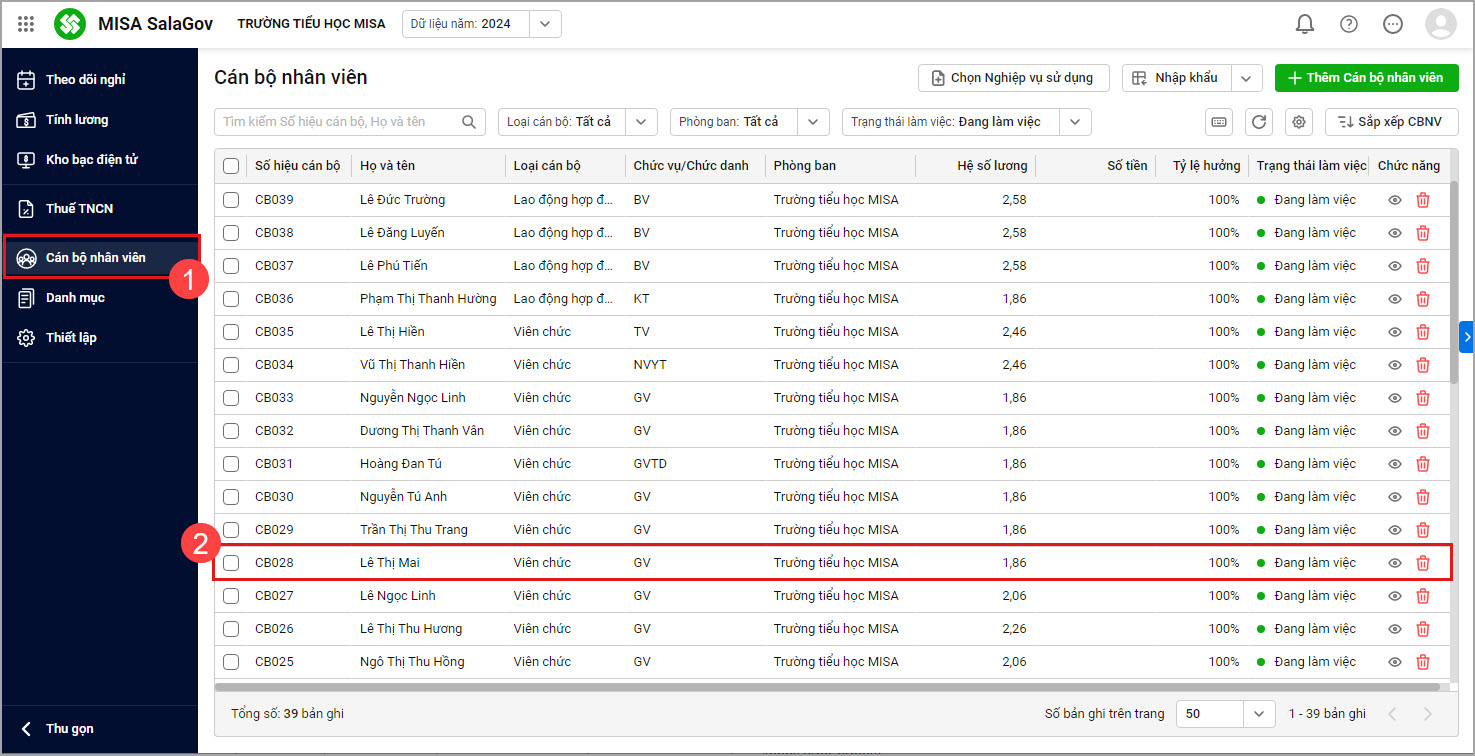Check the box for CB026

point(231,629)
